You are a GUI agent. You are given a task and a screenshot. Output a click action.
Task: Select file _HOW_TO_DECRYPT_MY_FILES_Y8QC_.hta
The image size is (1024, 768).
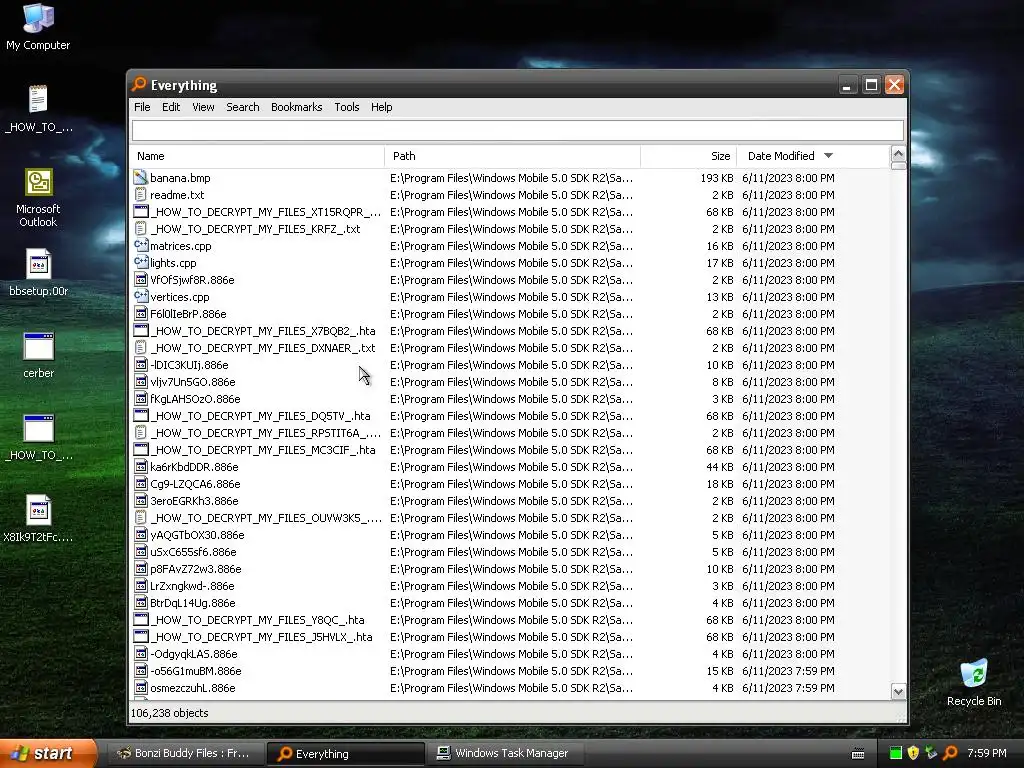(x=257, y=620)
